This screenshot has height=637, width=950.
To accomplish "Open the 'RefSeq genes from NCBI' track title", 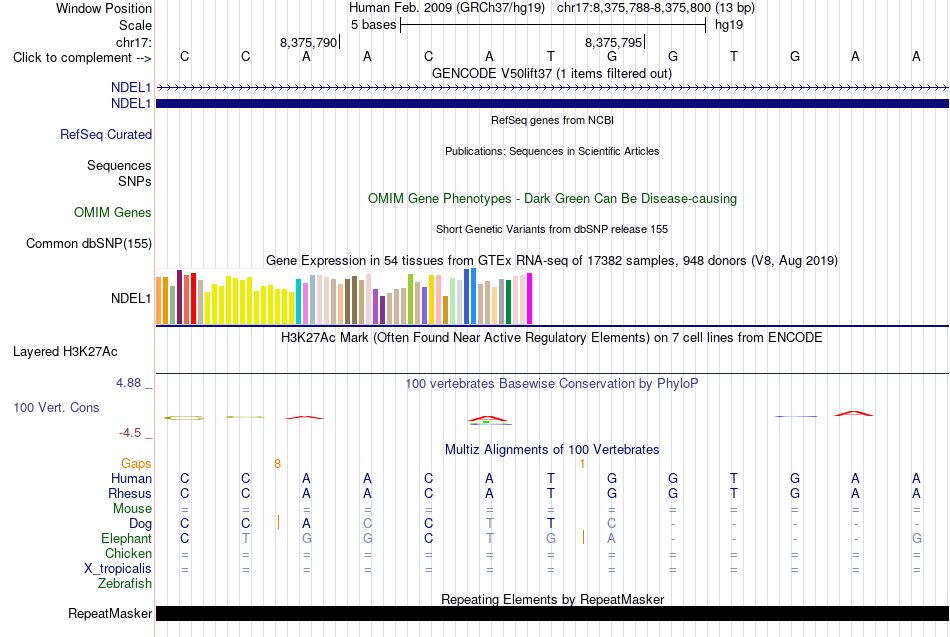I will click(x=553, y=120).
